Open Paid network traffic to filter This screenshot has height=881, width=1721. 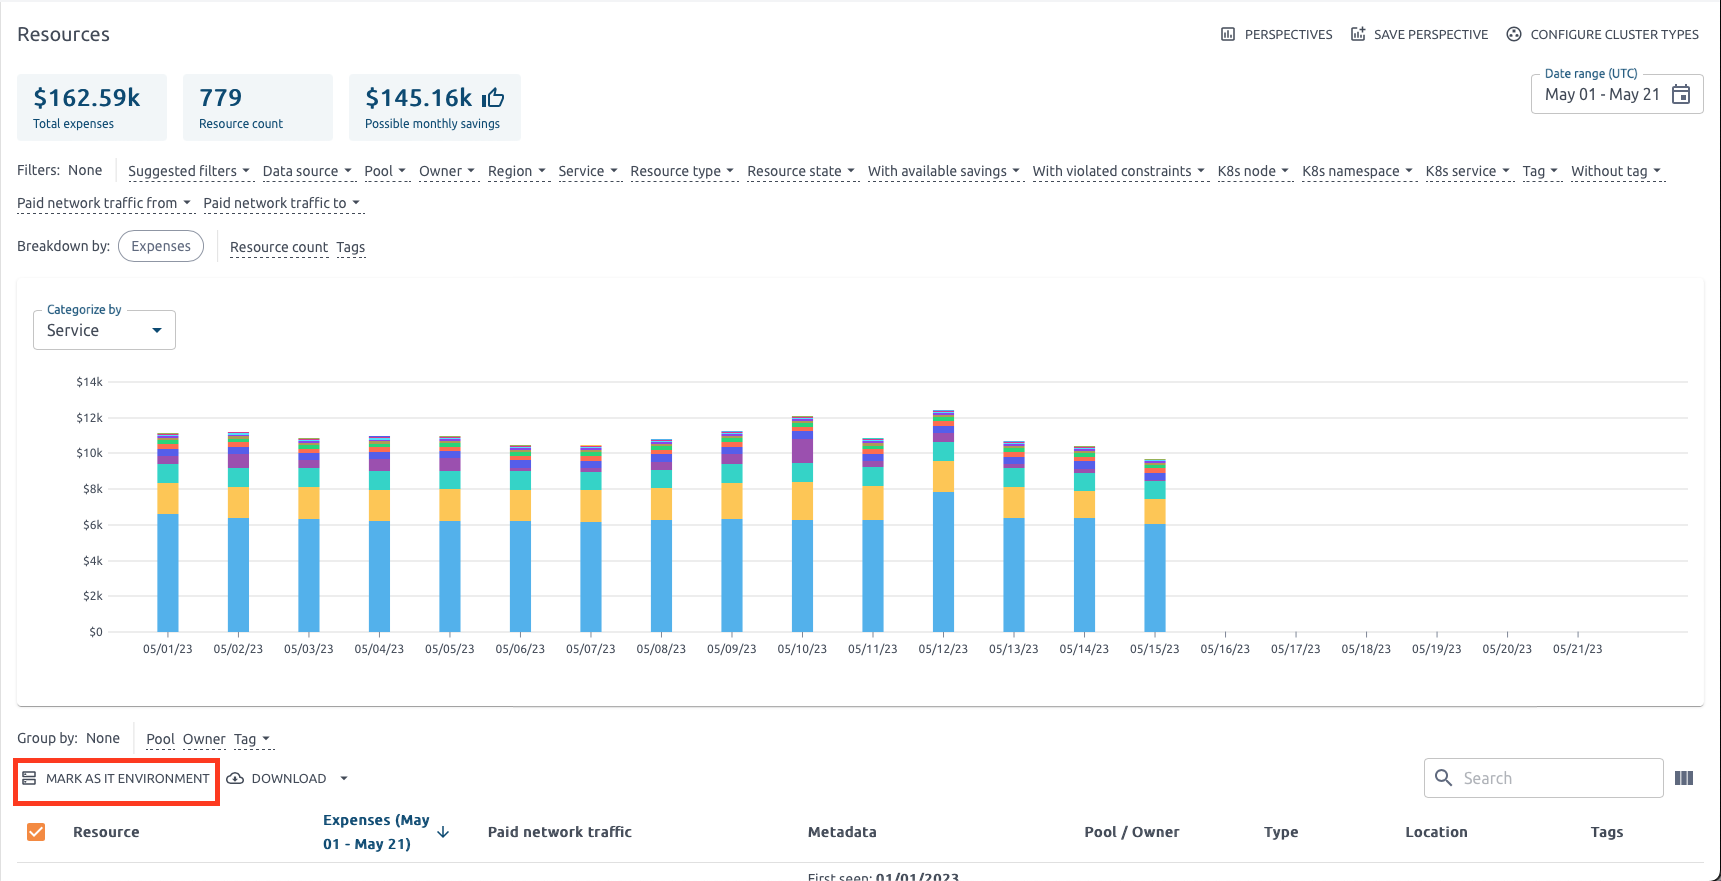click(x=282, y=203)
